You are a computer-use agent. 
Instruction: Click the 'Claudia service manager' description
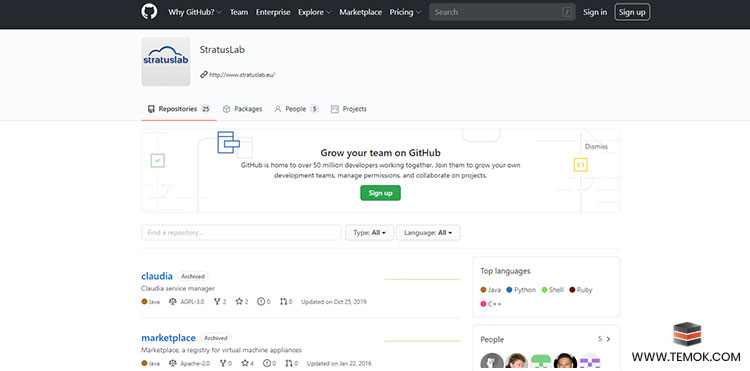pyautogui.click(x=178, y=288)
